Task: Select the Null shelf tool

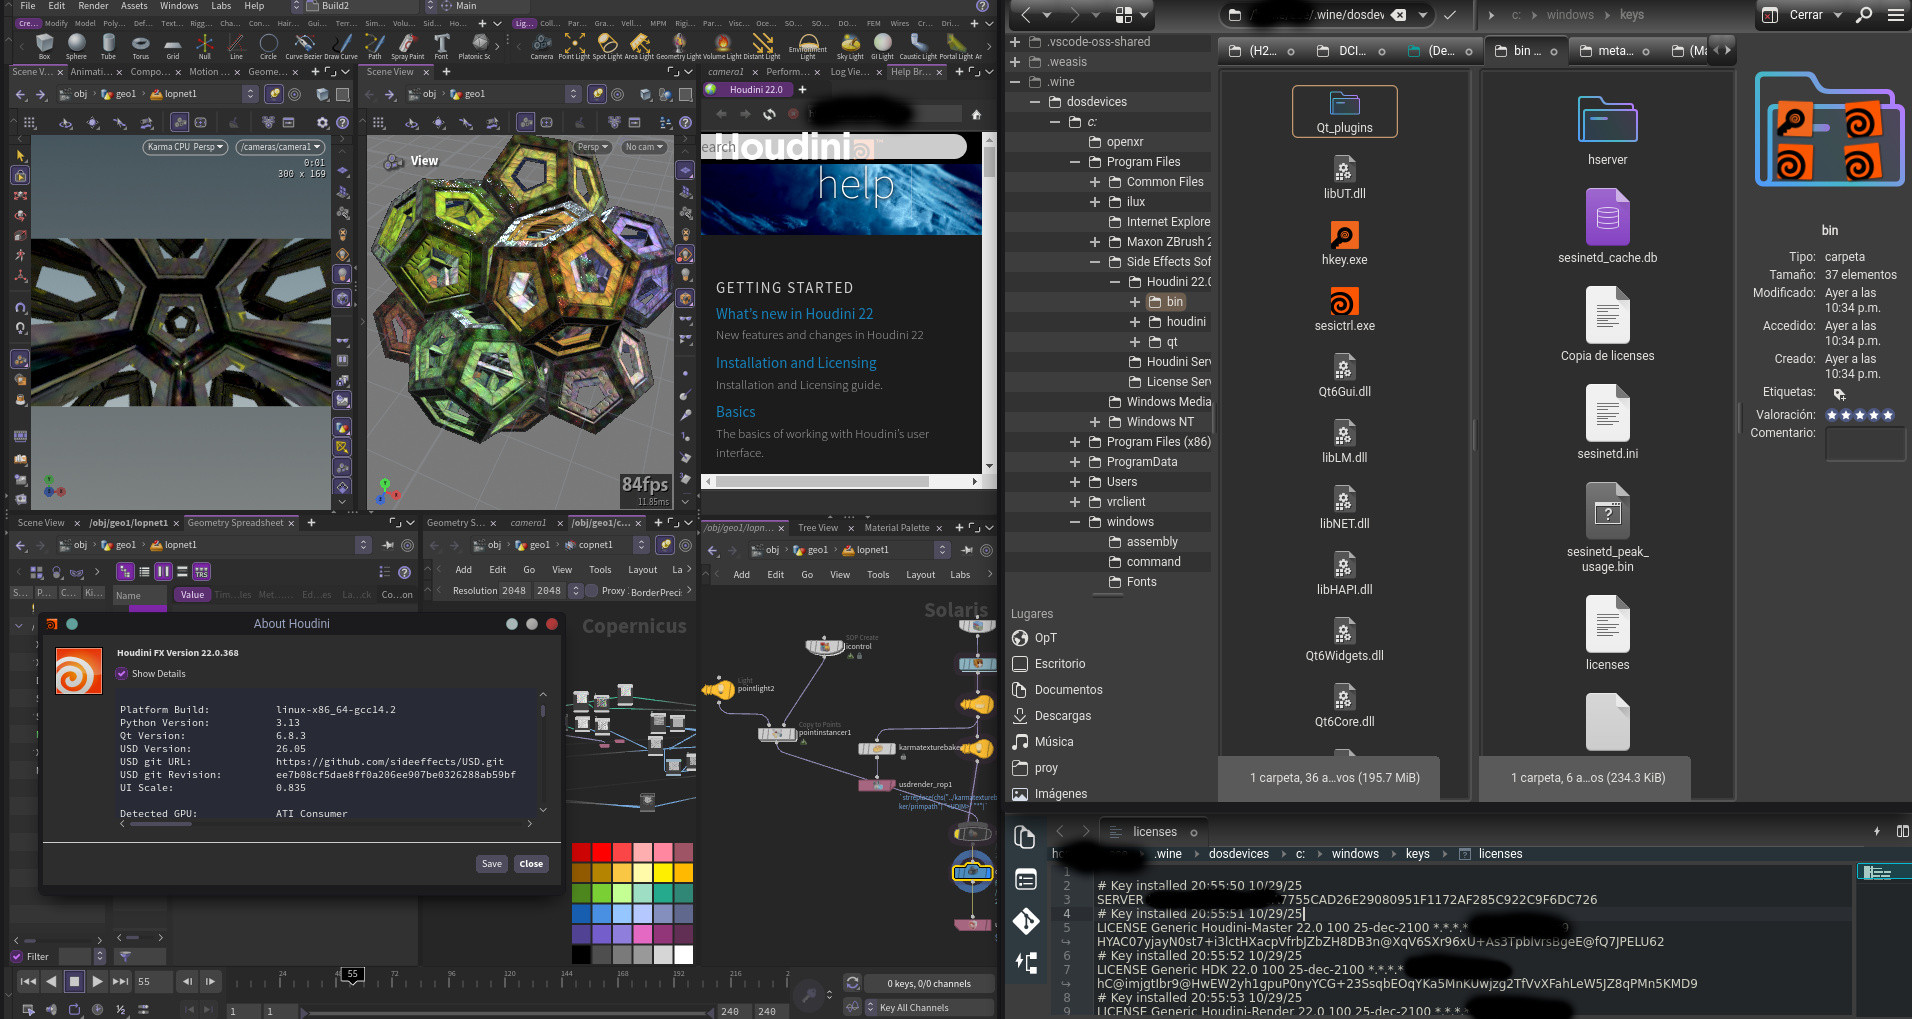Action: [204, 45]
